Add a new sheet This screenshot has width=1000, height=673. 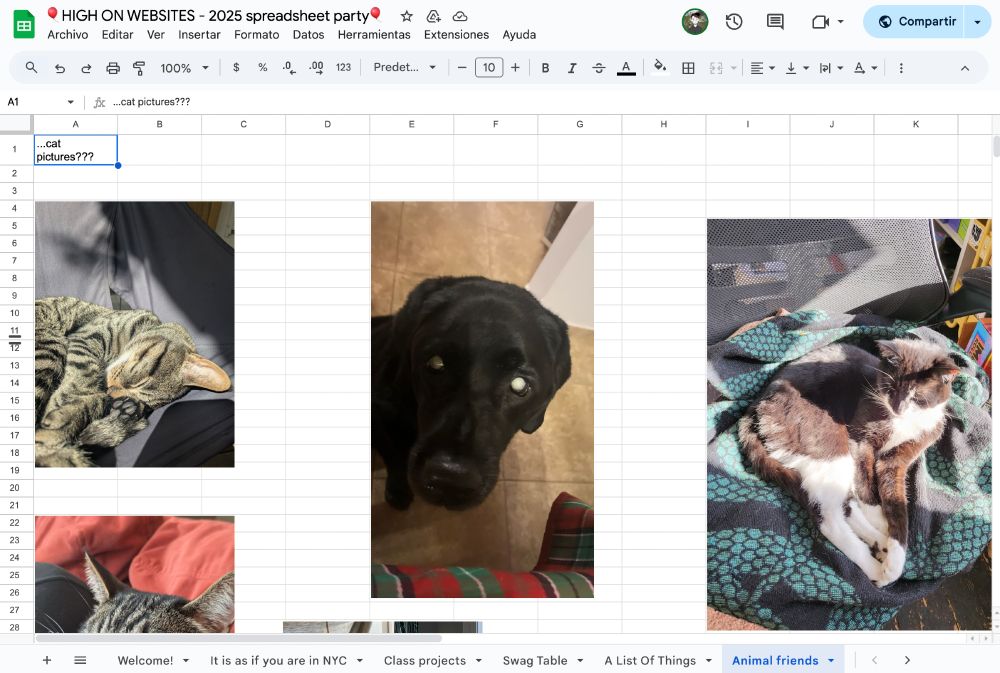pos(47,660)
